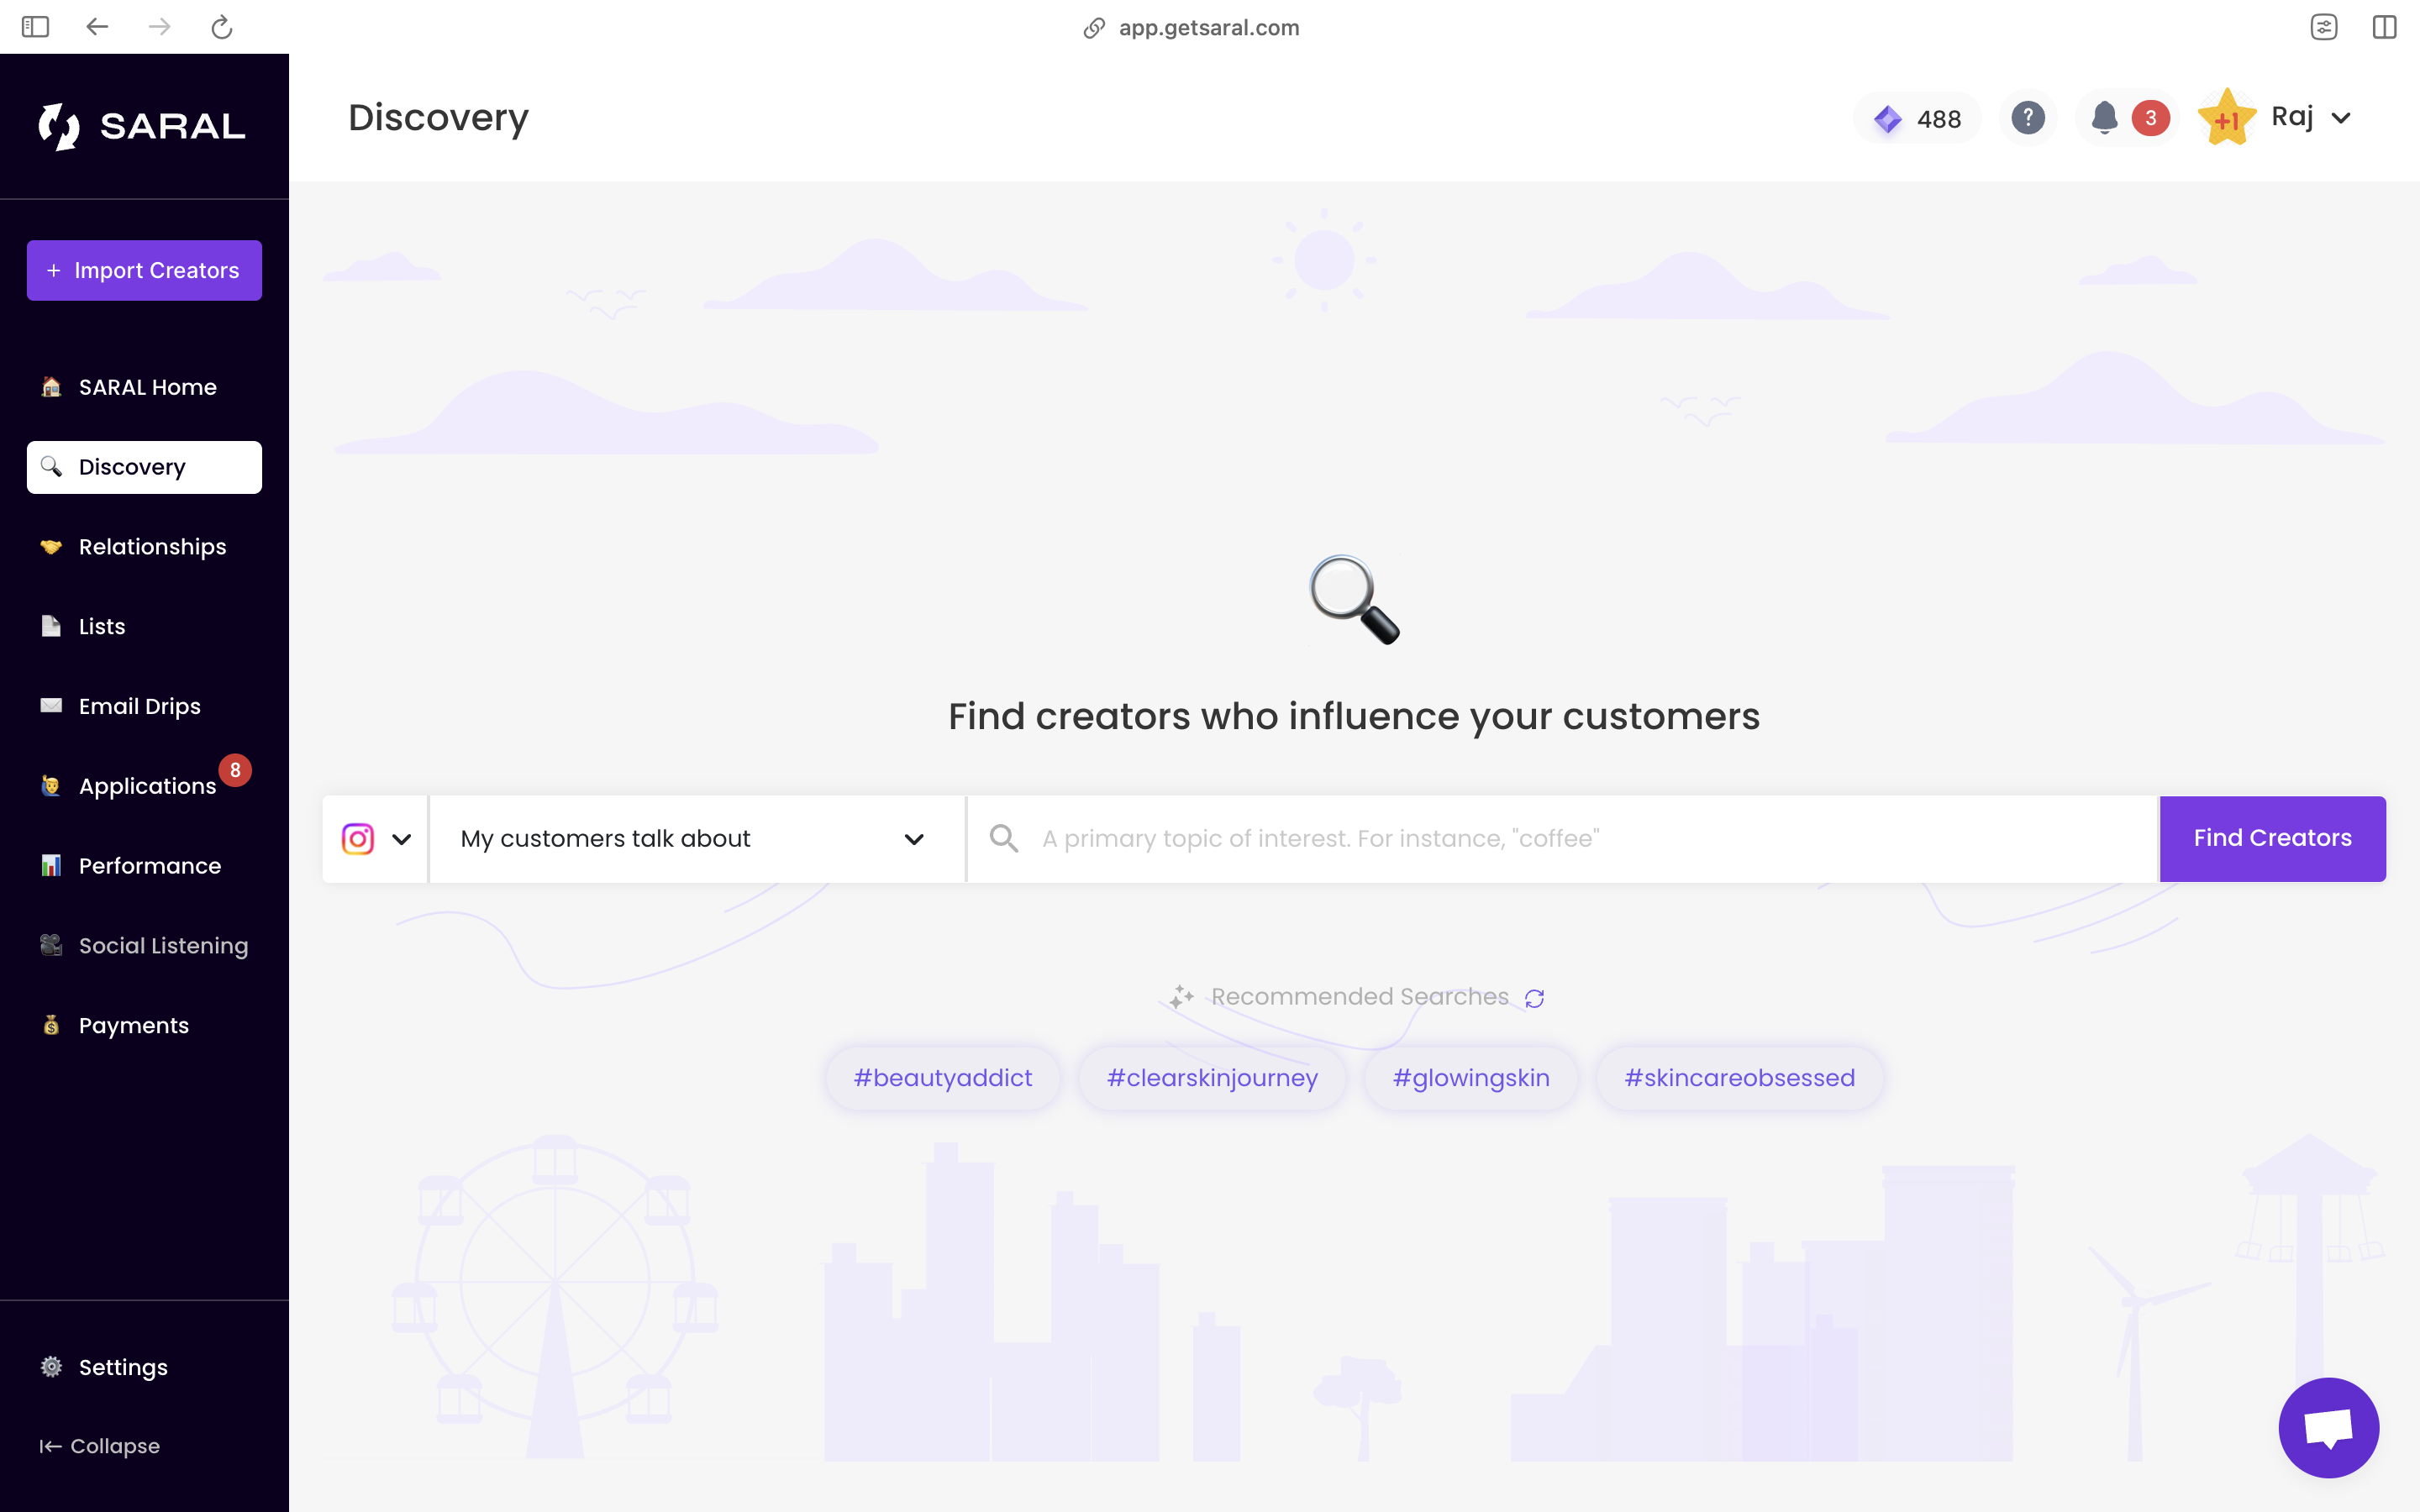Collapse the left sidebar

click(100, 1446)
